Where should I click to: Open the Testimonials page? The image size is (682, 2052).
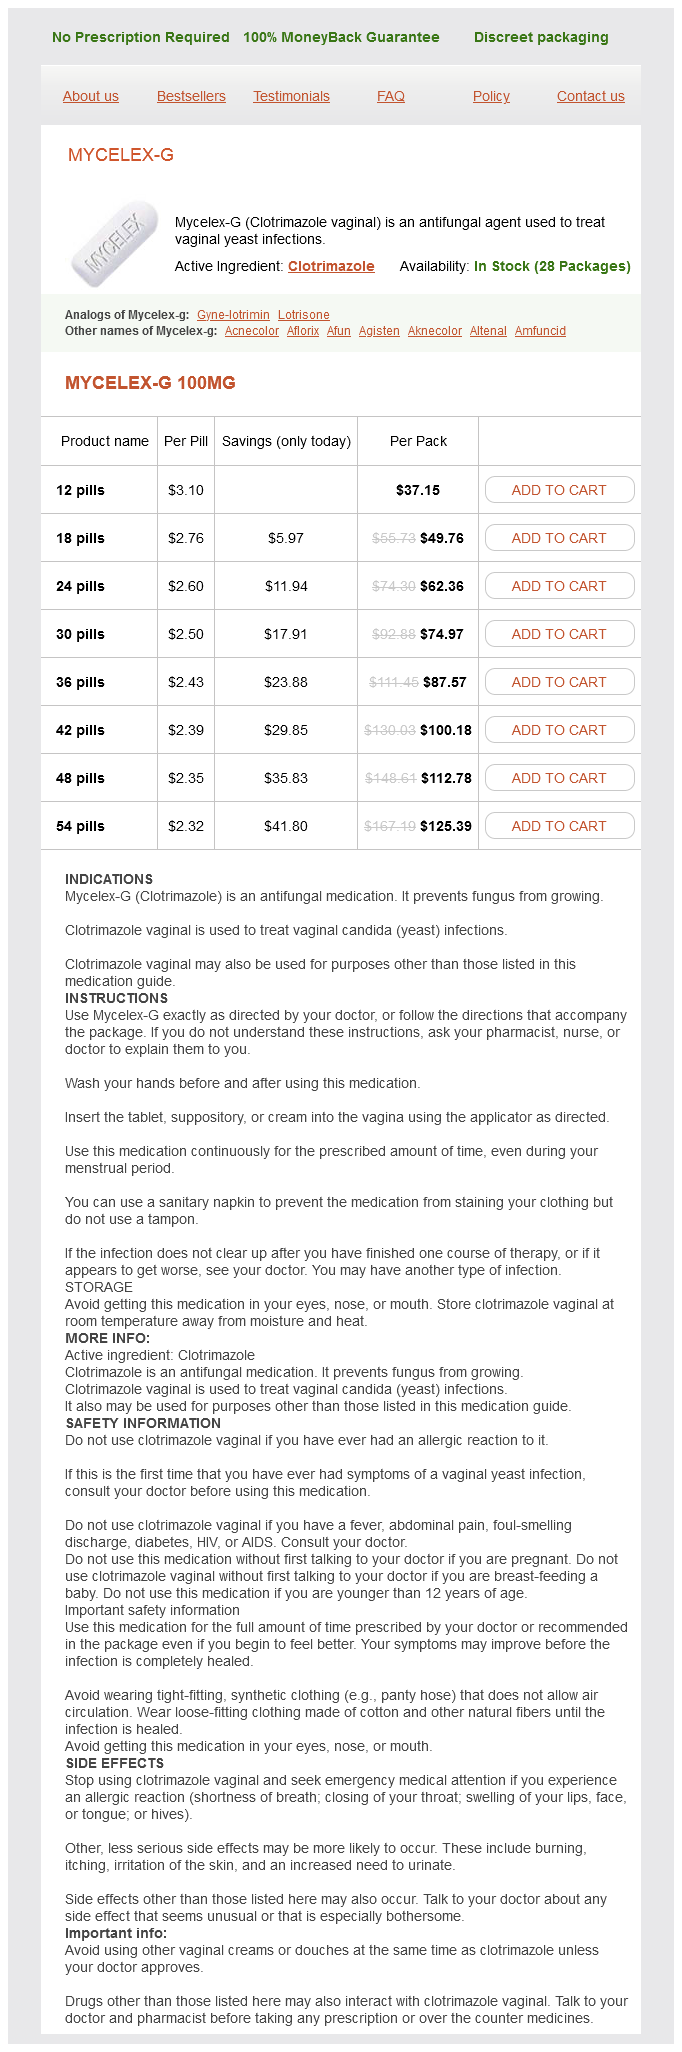pyautogui.click(x=291, y=96)
